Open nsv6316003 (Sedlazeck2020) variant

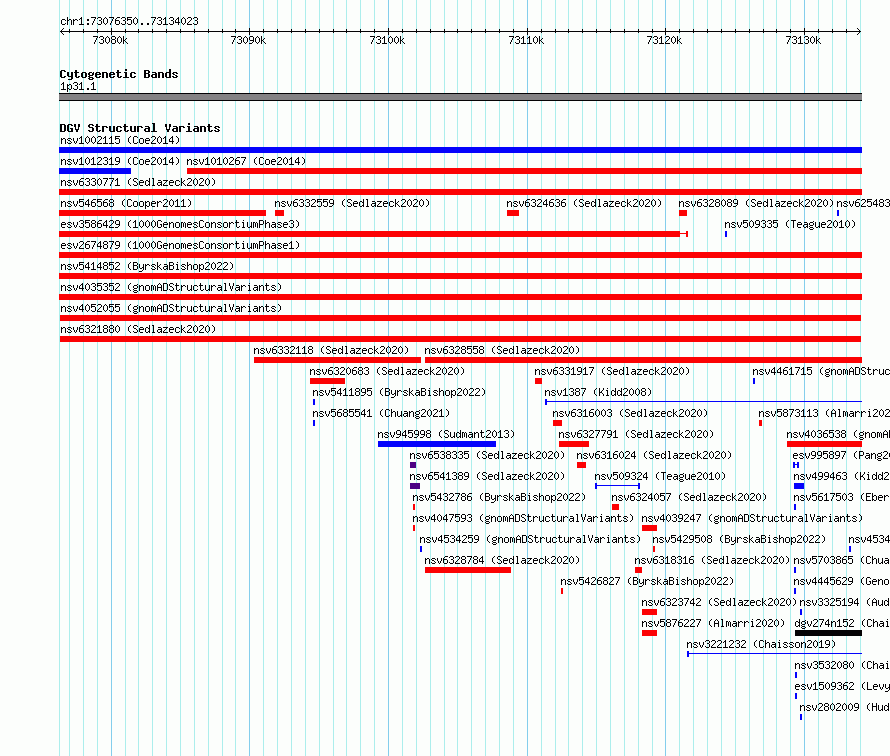[x=630, y=413]
